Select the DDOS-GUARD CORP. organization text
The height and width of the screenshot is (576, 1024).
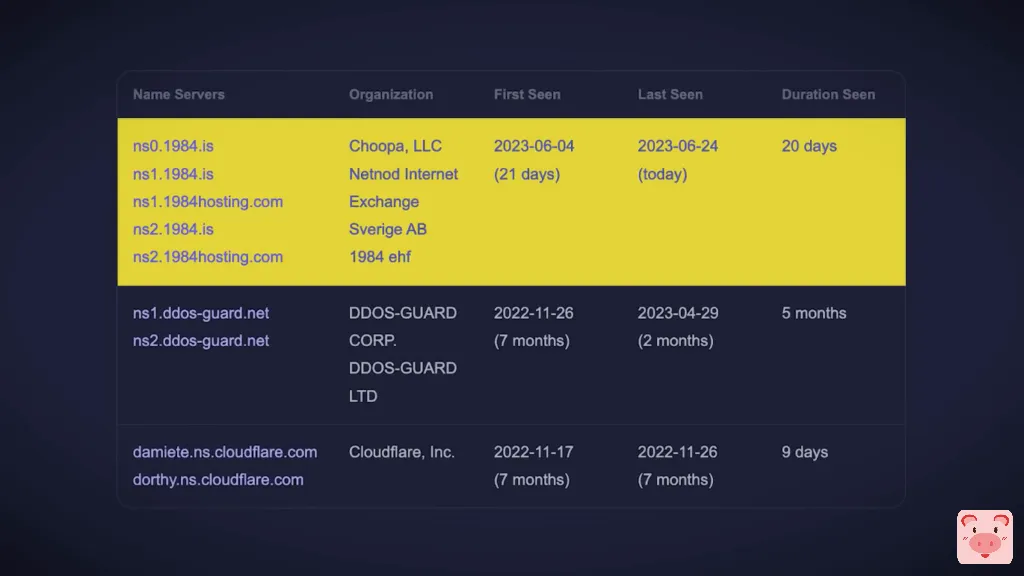pos(403,327)
